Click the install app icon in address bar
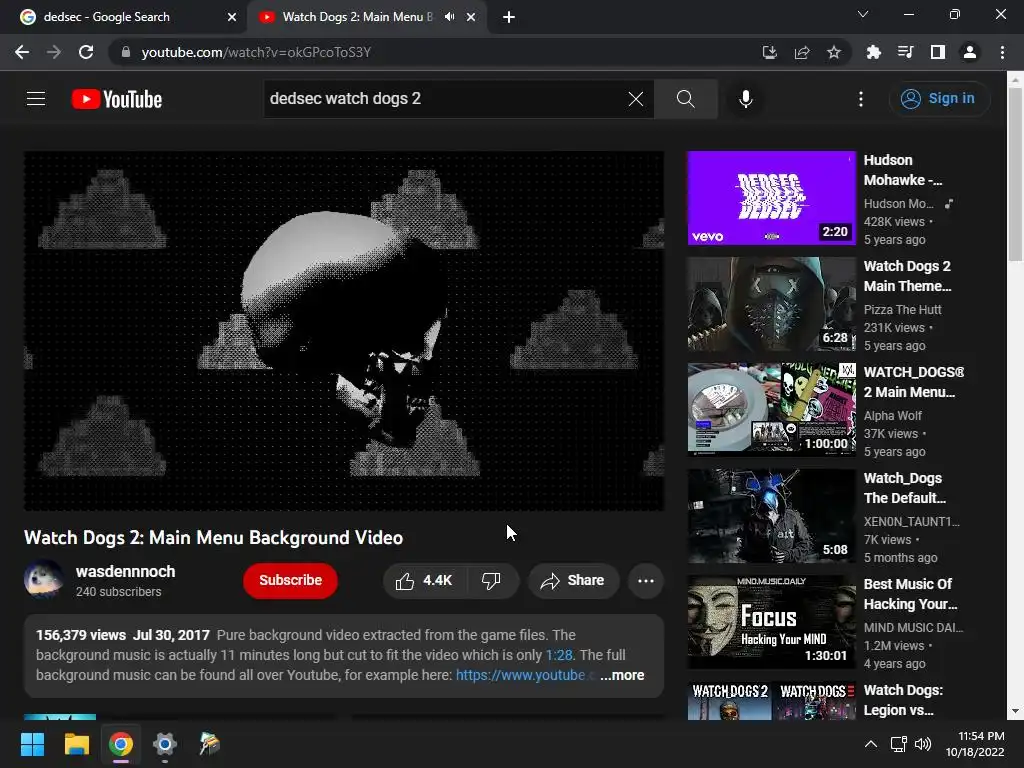This screenshot has width=1024, height=768. click(x=770, y=52)
